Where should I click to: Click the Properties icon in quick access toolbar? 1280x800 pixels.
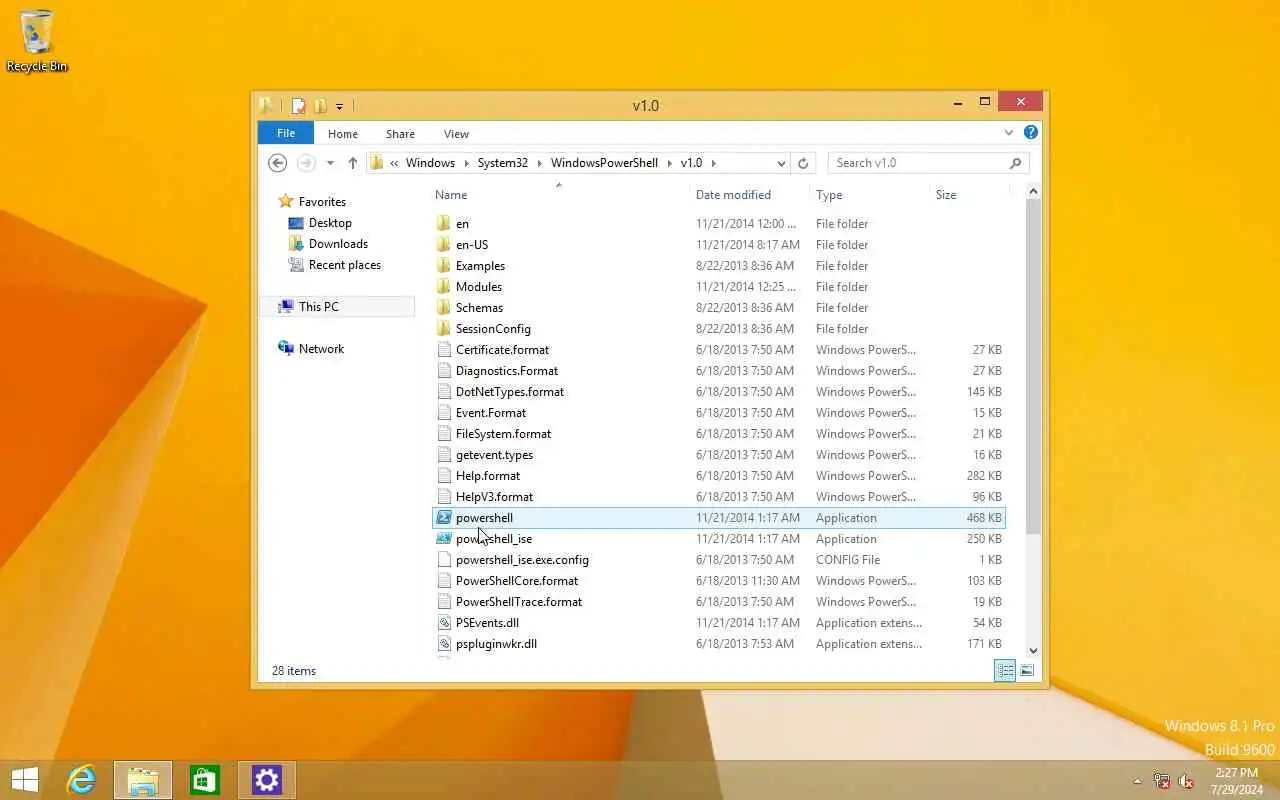298,105
